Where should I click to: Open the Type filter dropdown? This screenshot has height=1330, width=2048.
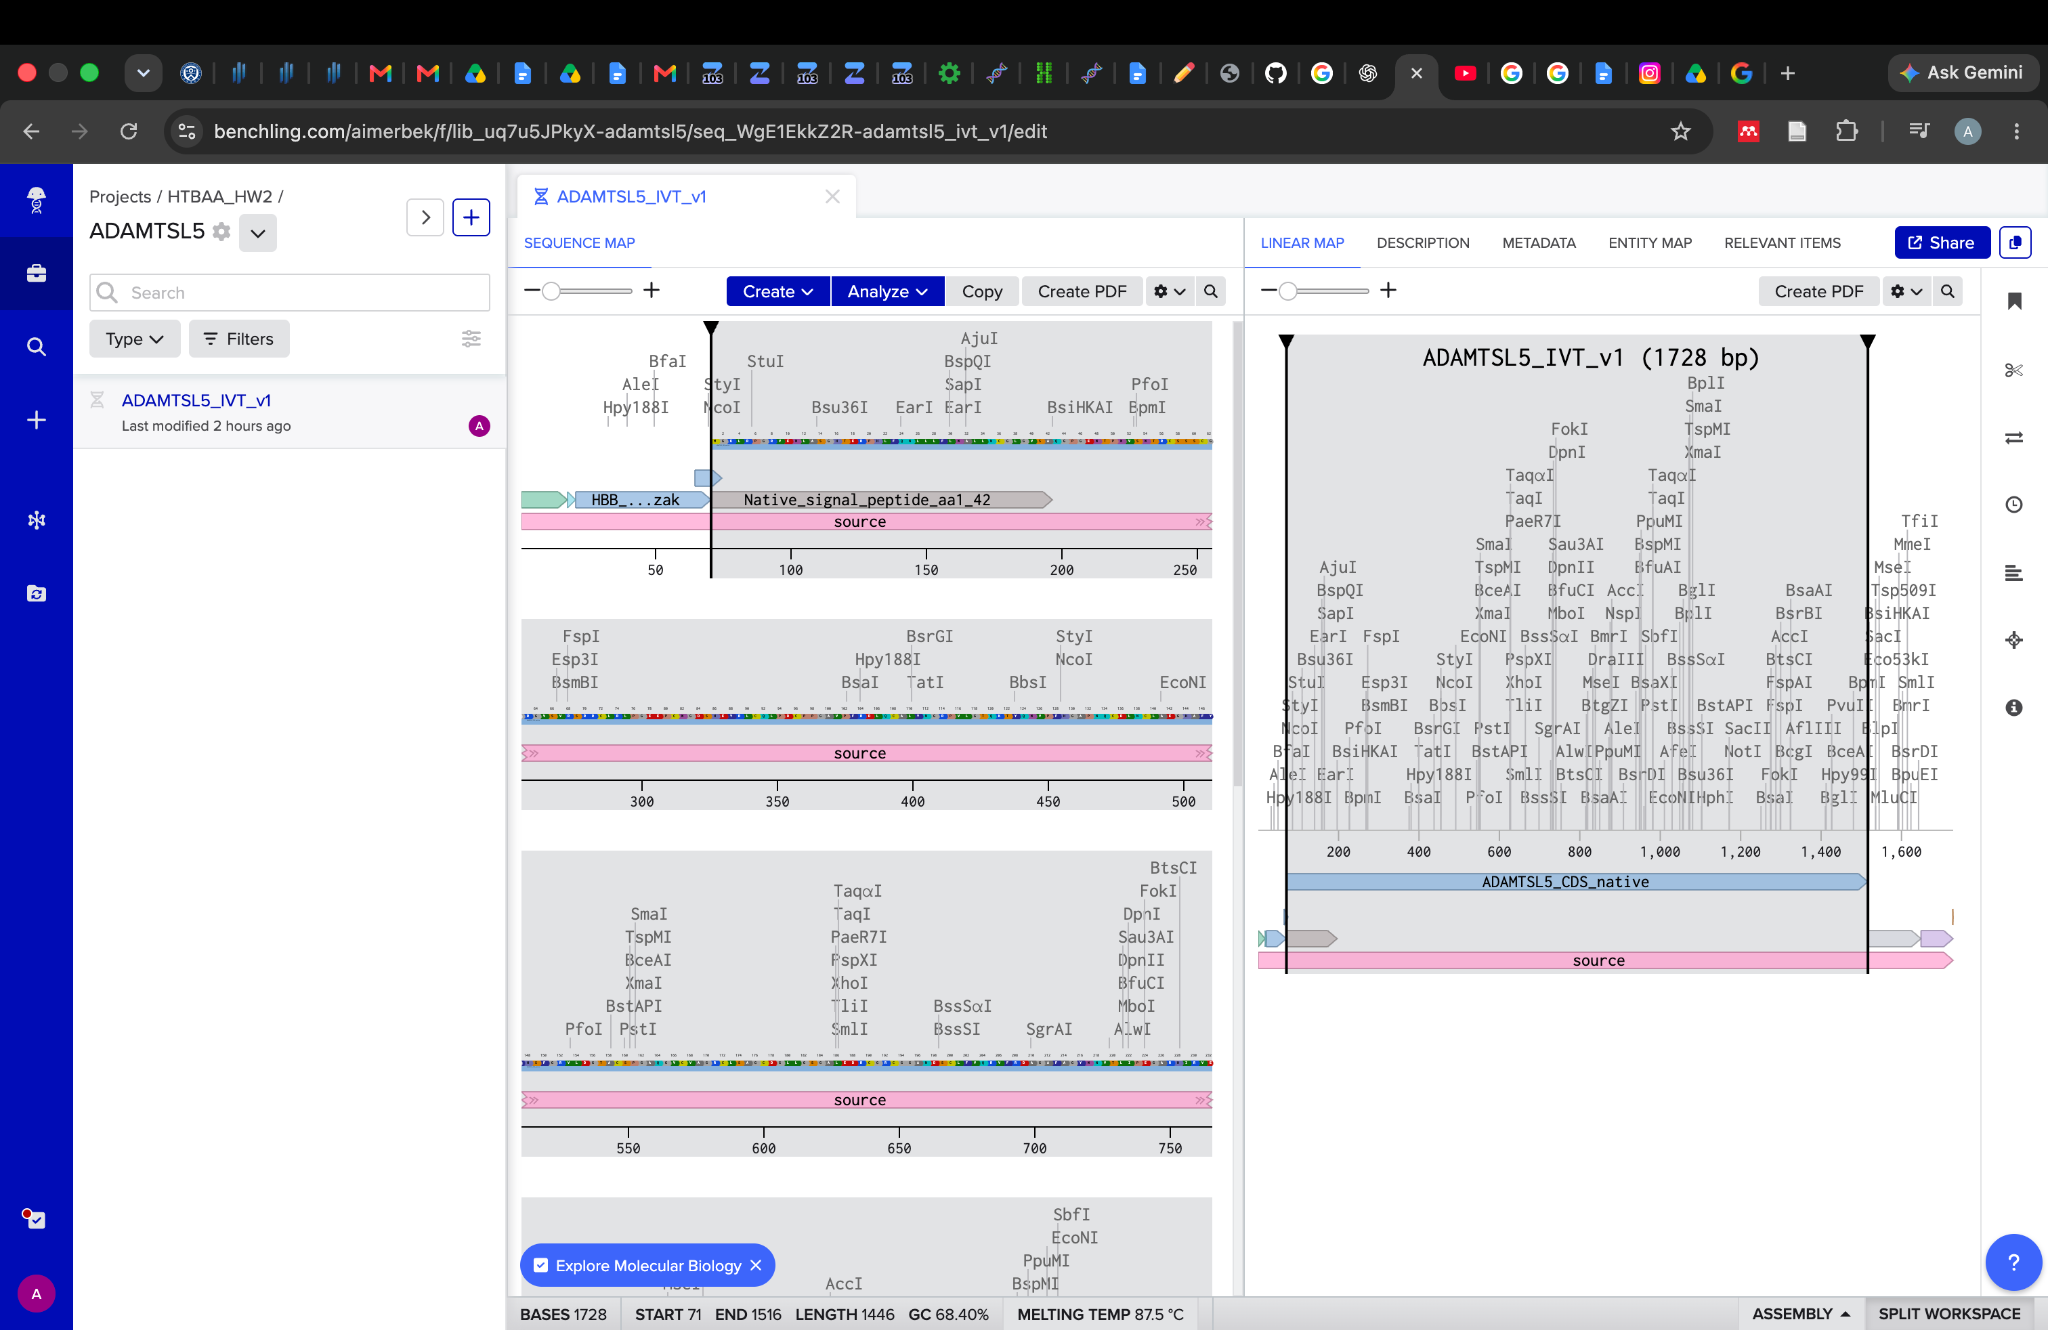pos(135,339)
